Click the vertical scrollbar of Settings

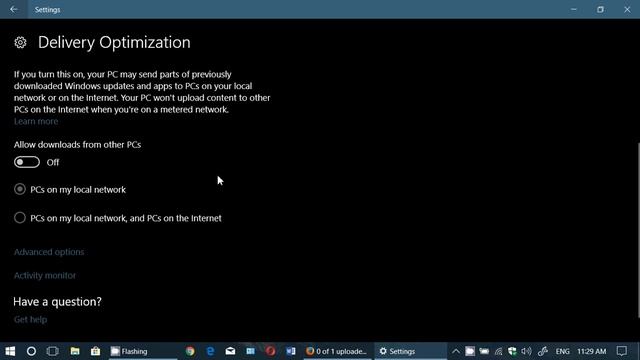click(638, 230)
